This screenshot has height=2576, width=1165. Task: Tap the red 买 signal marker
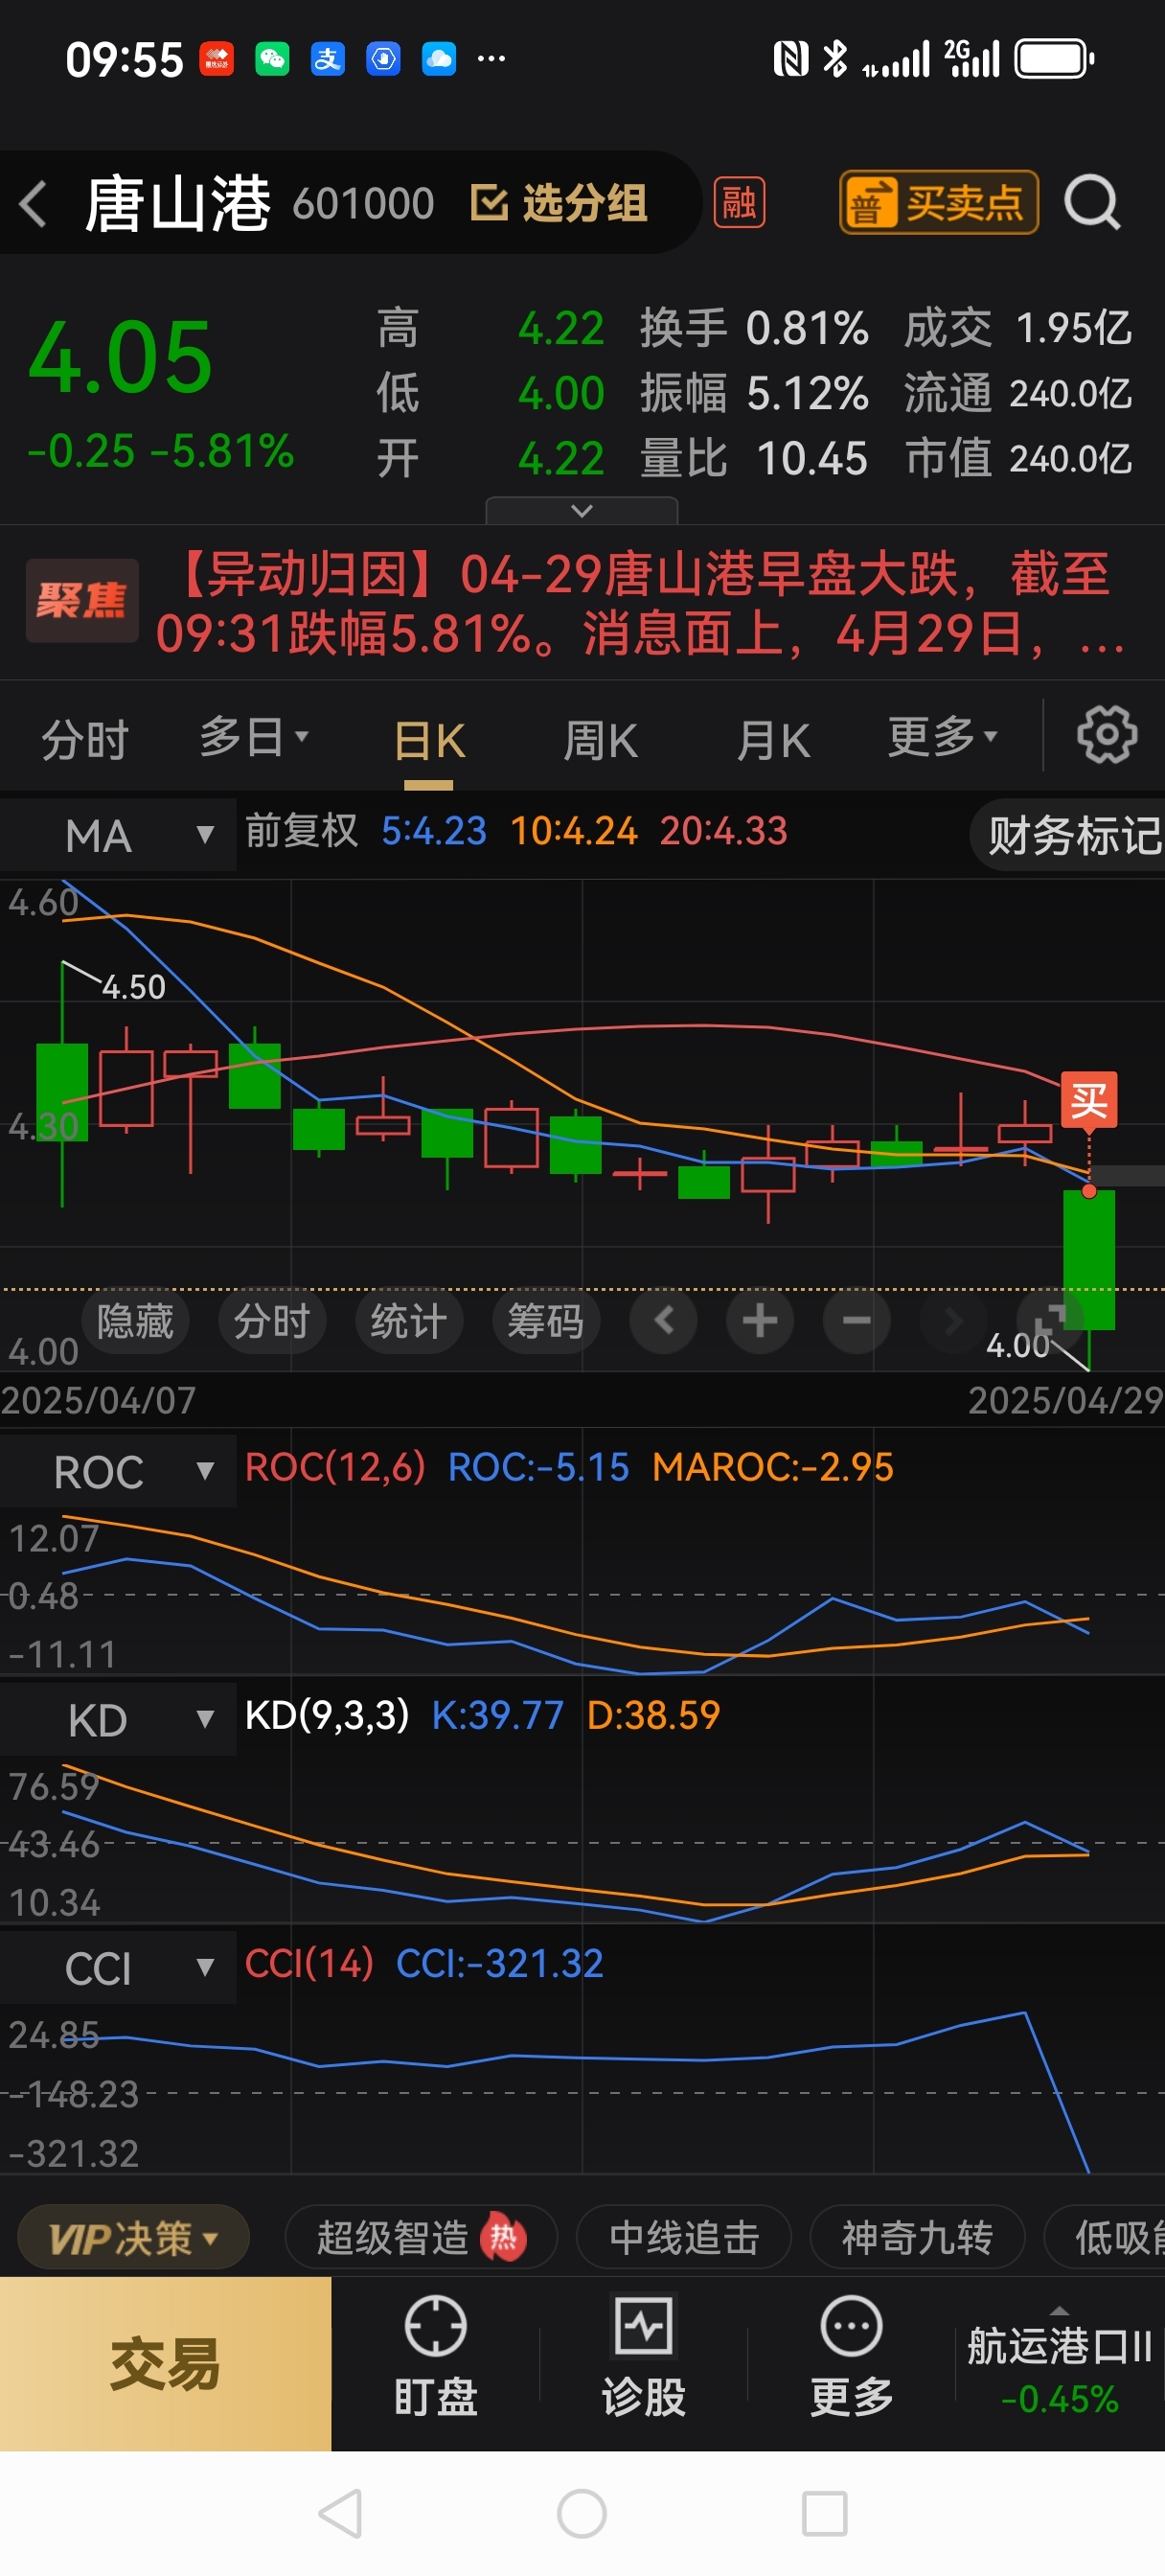(x=1088, y=1101)
